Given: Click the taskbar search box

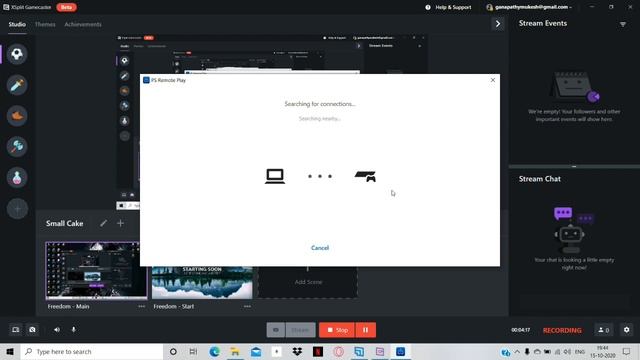Looking at the screenshot, I should (x=92, y=351).
